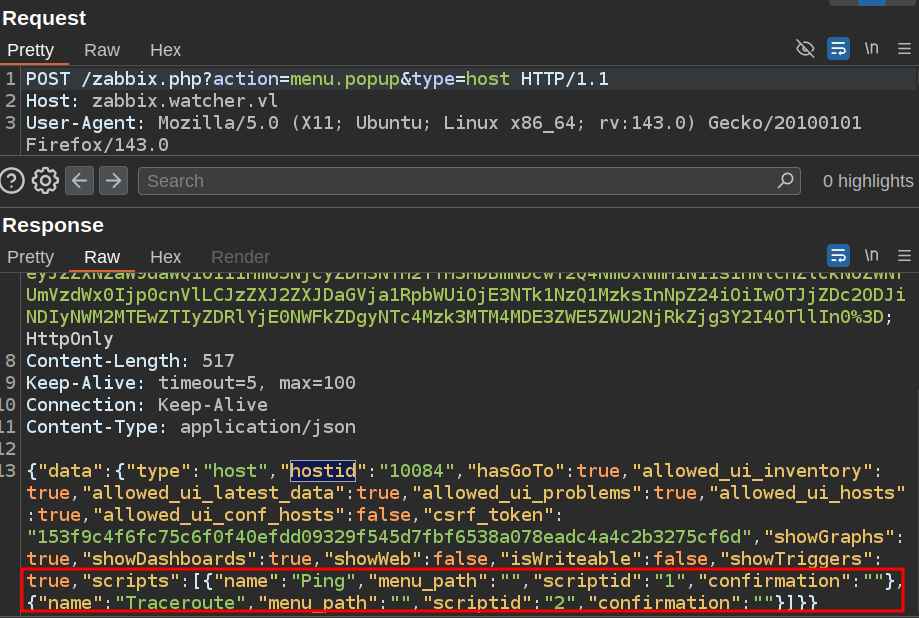Switch Request view to Raw tab

102,49
